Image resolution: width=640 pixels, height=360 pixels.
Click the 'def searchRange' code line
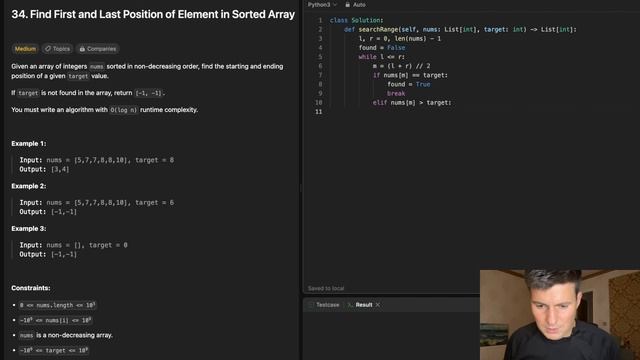click(460, 29)
